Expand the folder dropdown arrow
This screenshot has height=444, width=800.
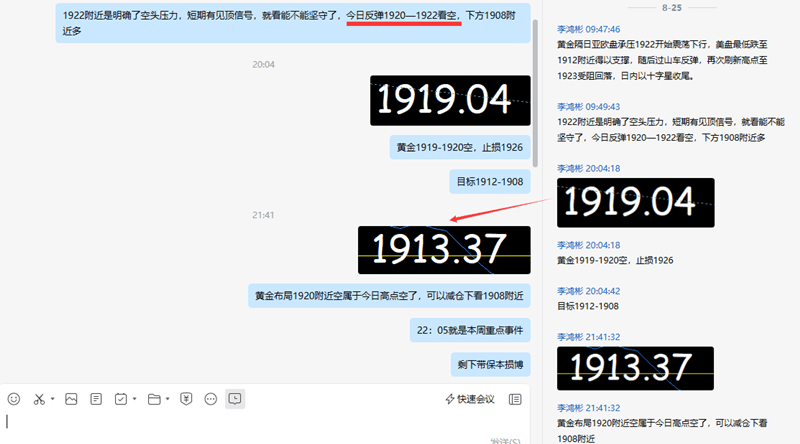(167, 399)
